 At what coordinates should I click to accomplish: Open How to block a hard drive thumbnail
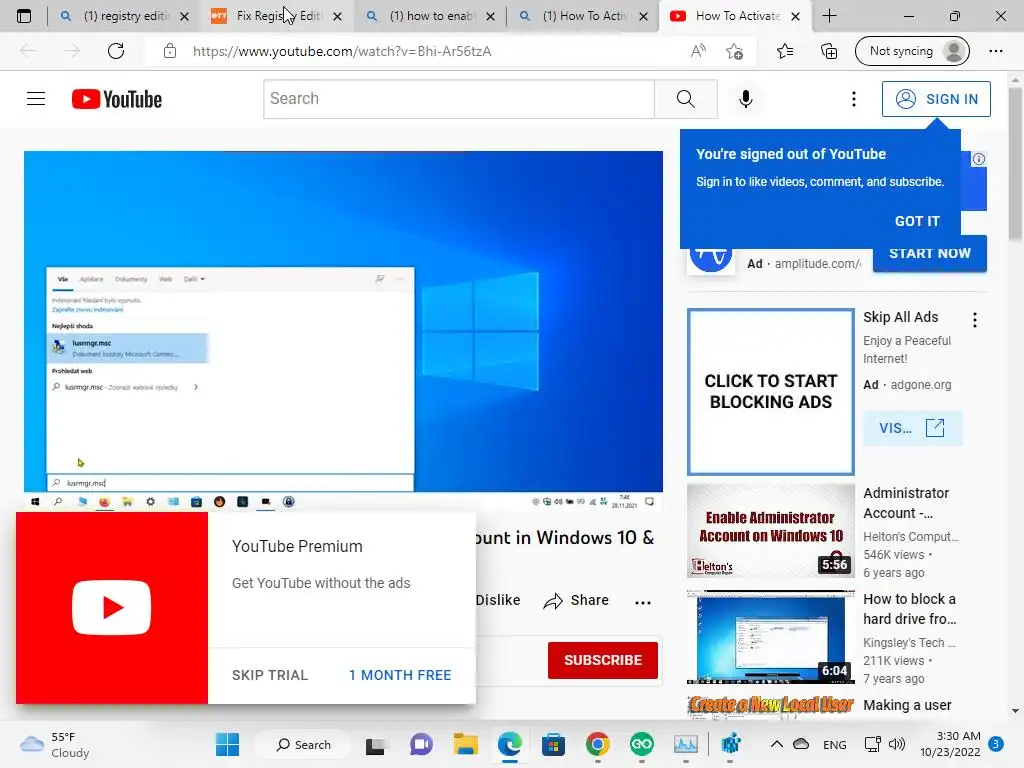[771, 637]
